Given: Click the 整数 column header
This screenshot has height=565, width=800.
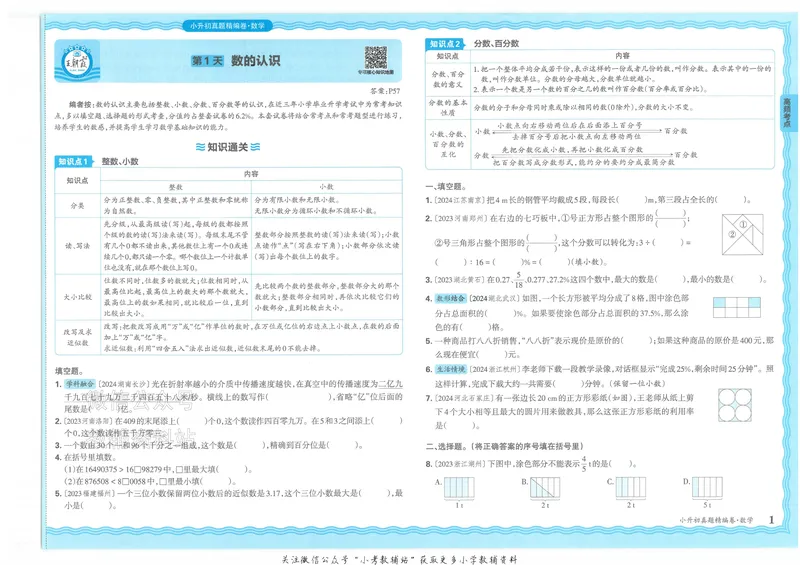Looking at the screenshot, I should [176, 187].
